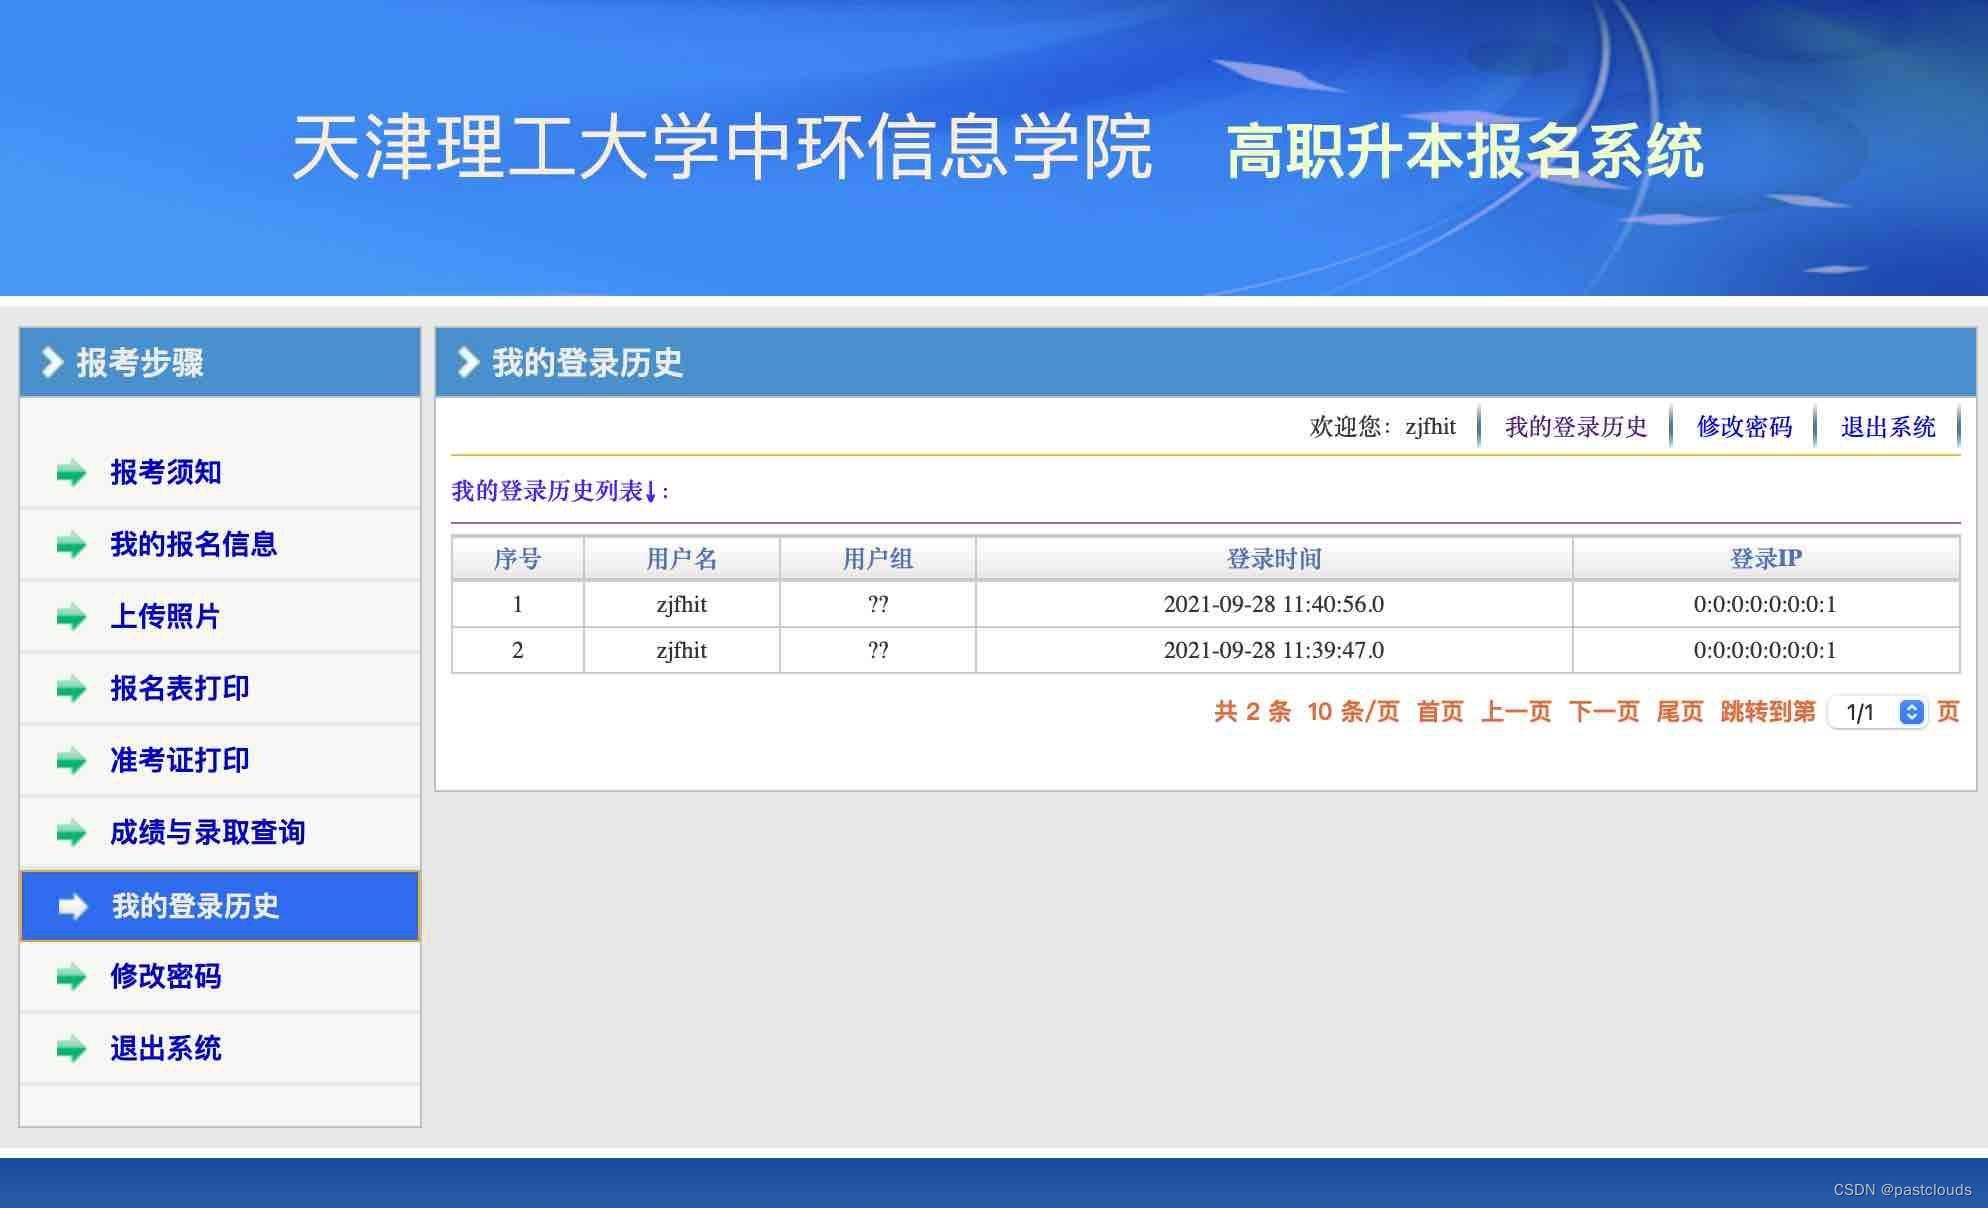Click green arrow icon beside 报考须知
1988x1208 pixels.
pyautogui.click(x=71, y=473)
